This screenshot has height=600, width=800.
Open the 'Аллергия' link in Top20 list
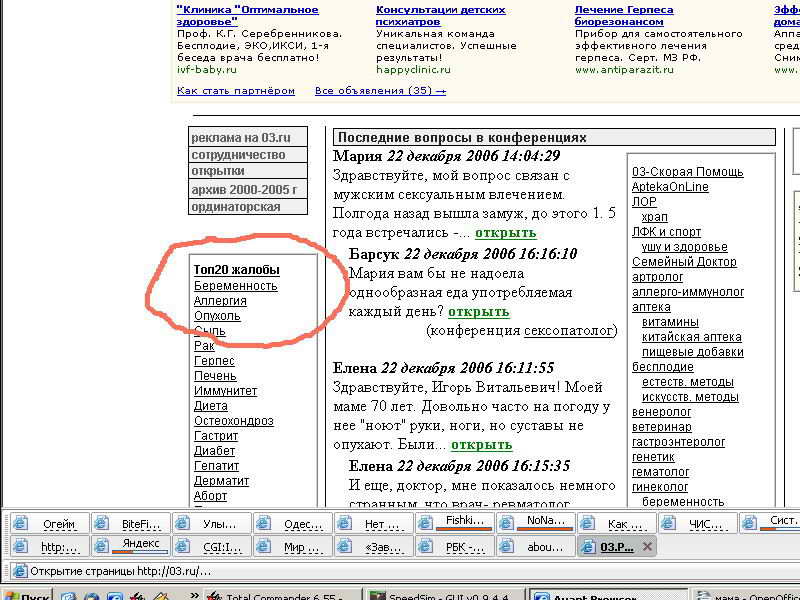pyautogui.click(x=220, y=301)
